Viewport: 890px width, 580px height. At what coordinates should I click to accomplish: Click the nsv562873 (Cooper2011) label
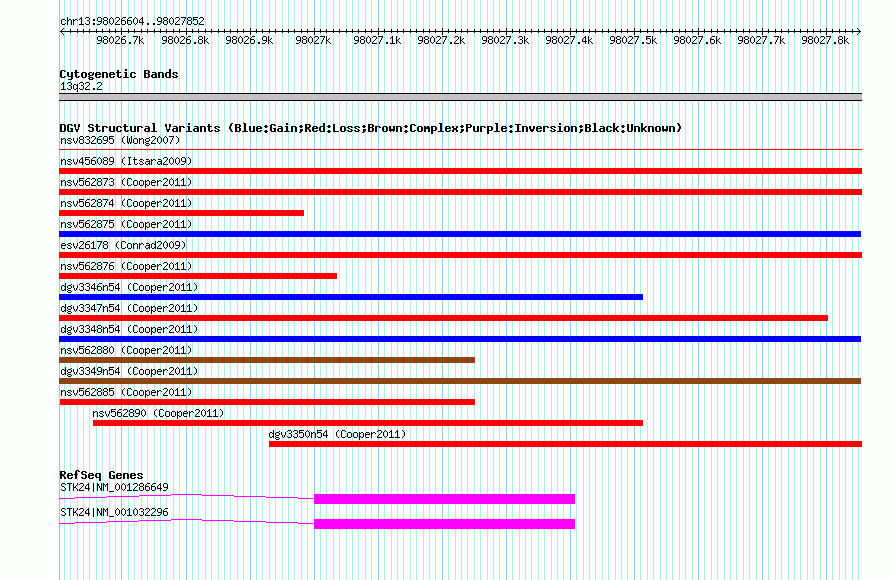pos(126,182)
